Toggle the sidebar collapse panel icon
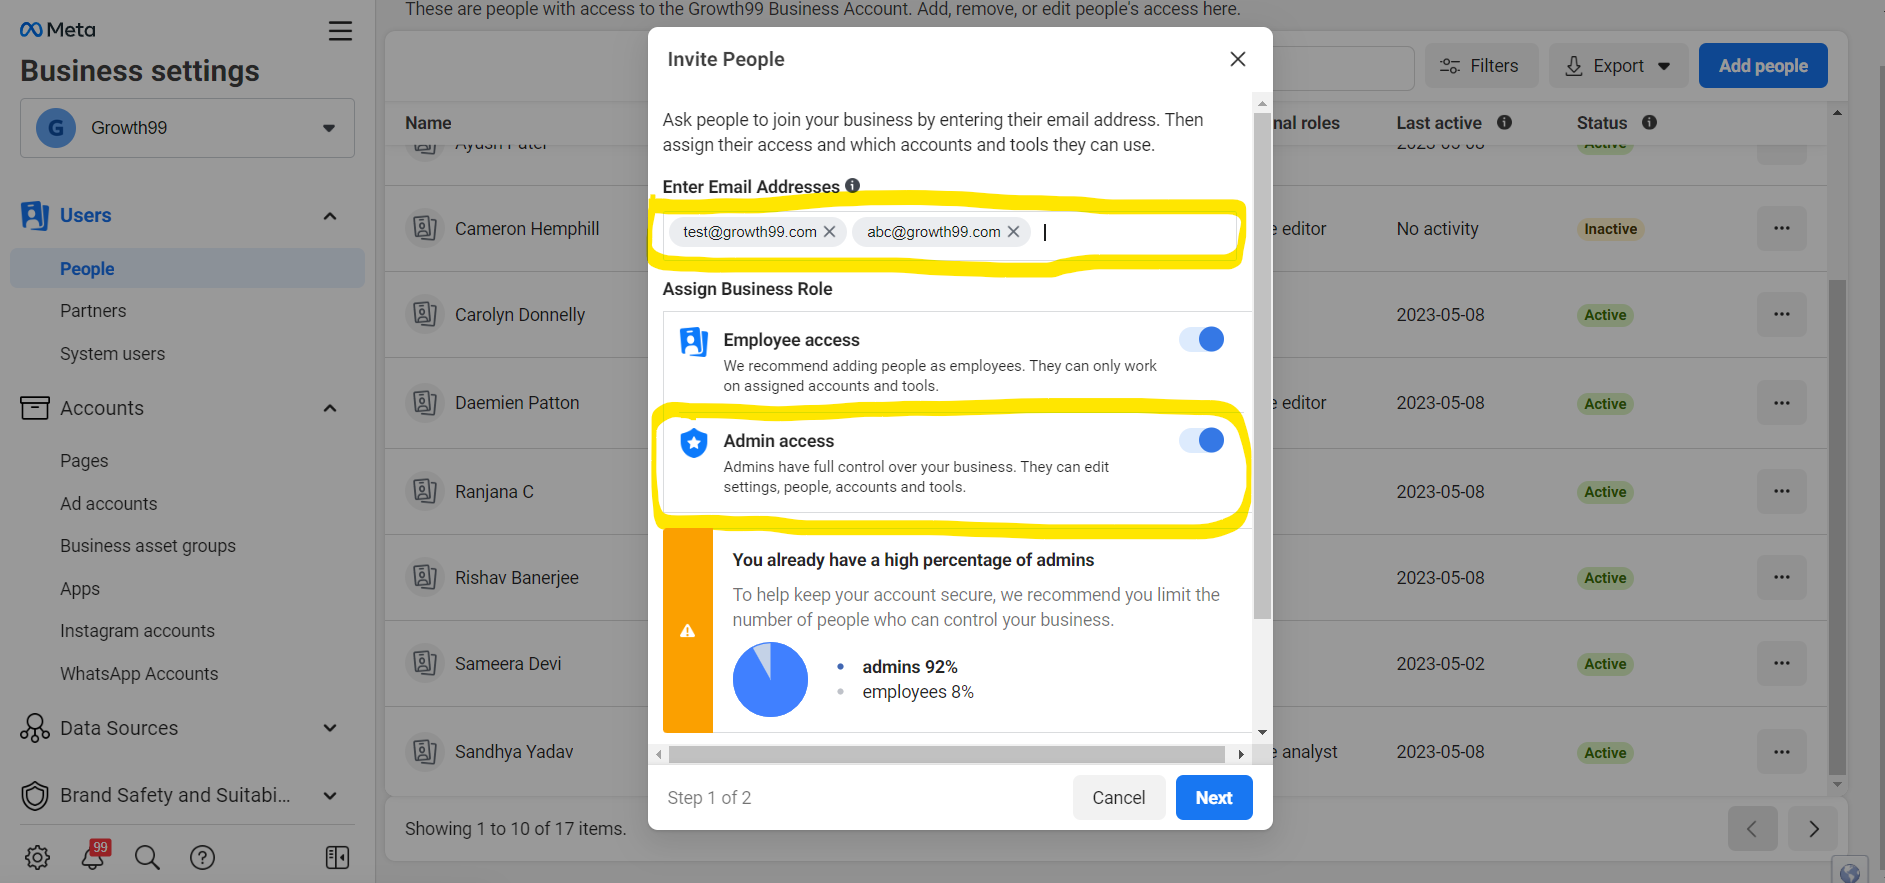Screen dimensions: 1885x883 tap(337, 857)
